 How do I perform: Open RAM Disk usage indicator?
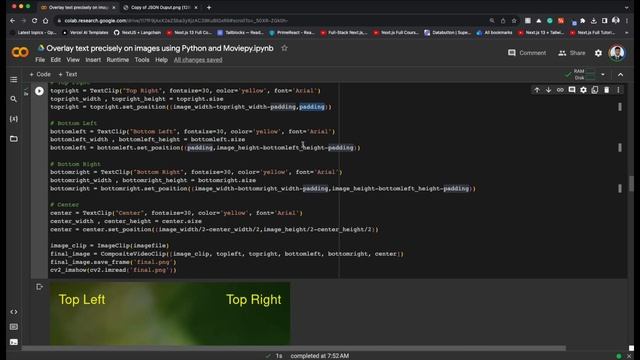point(580,75)
